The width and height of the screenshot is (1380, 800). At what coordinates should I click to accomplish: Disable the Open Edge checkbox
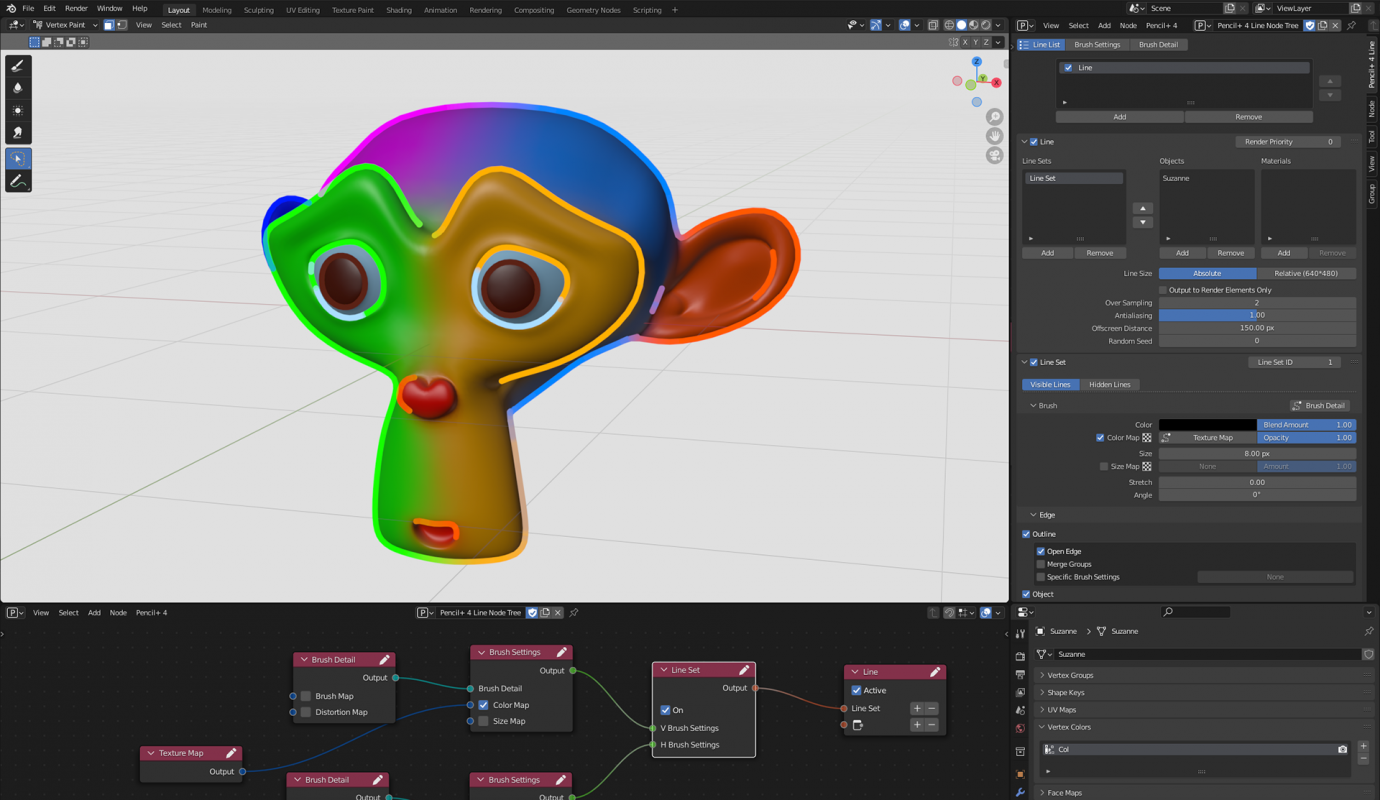click(1041, 551)
